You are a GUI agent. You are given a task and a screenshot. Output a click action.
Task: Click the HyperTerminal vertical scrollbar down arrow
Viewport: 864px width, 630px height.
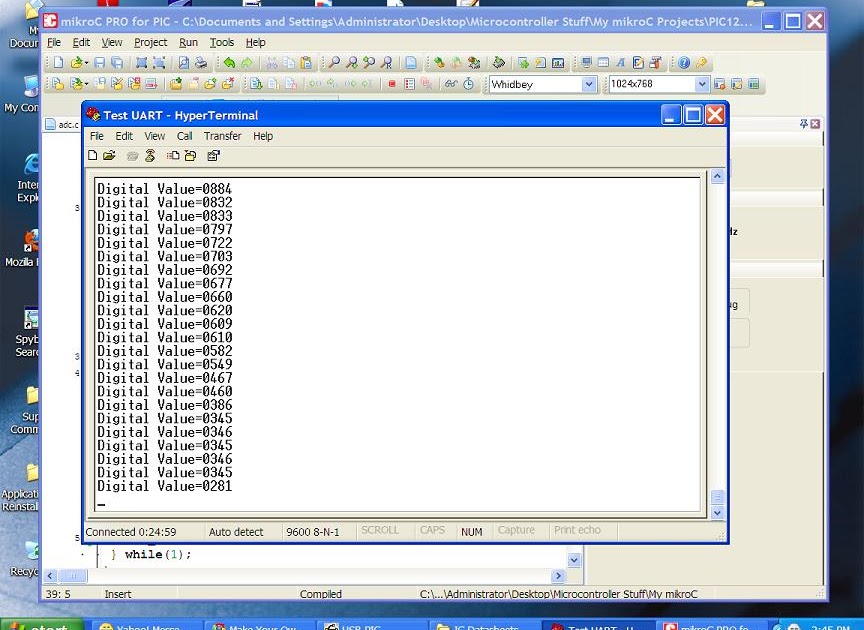click(717, 511)
